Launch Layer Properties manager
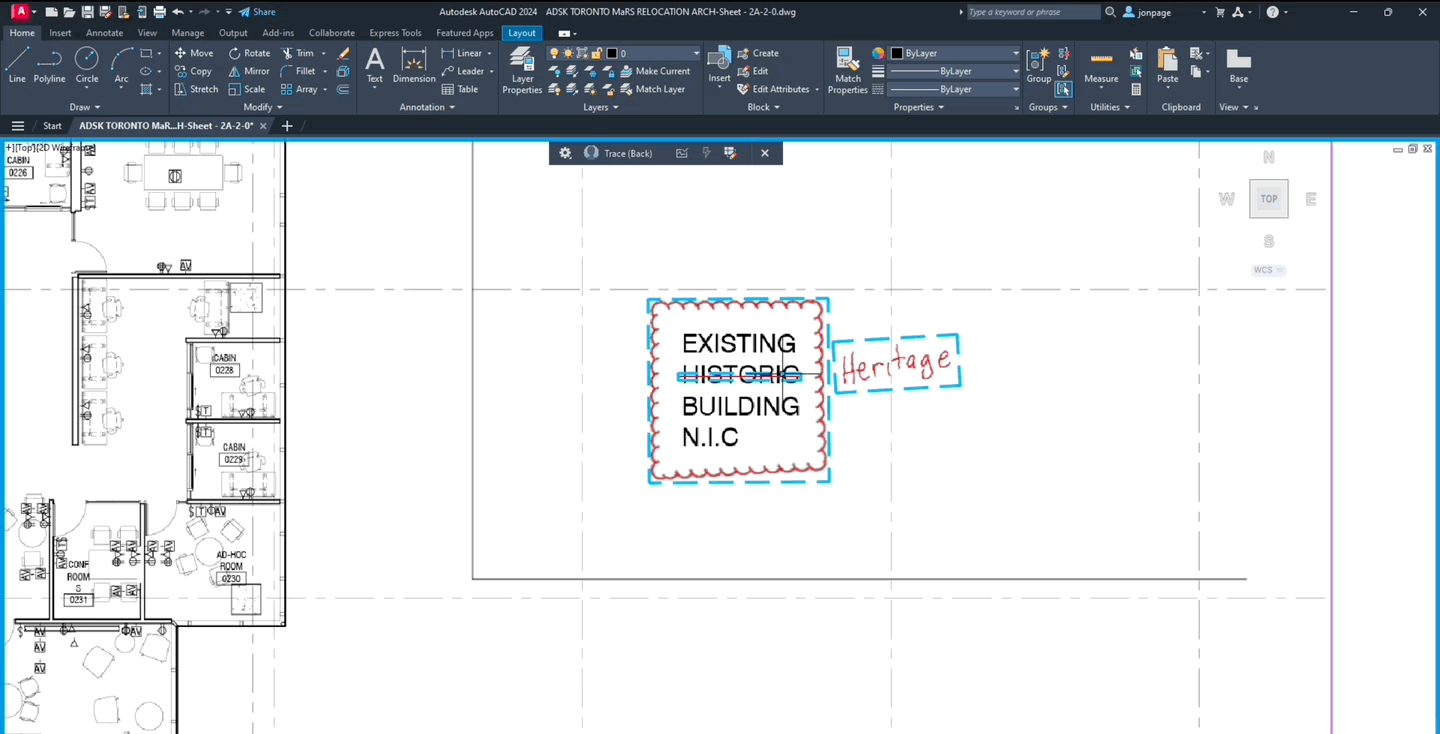The height and width of the screenshot is (734, 1440). [521, 70]
